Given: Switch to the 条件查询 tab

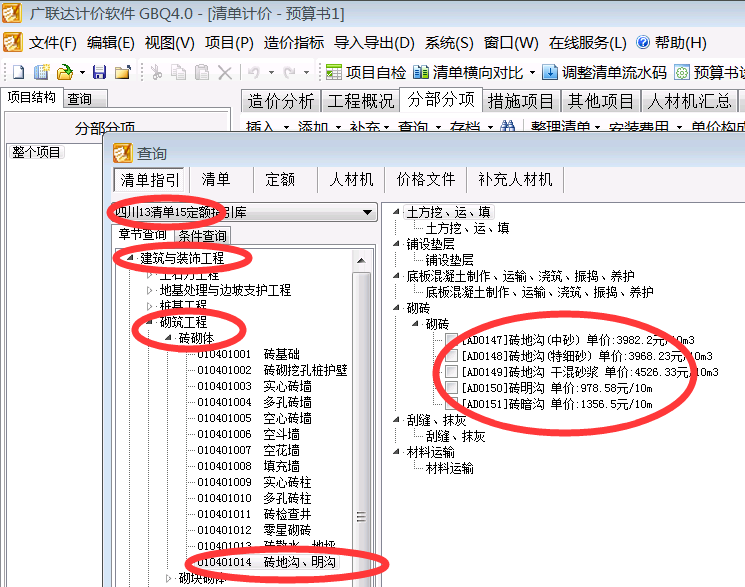Looking at the screenshot, I should pos(202,235).
